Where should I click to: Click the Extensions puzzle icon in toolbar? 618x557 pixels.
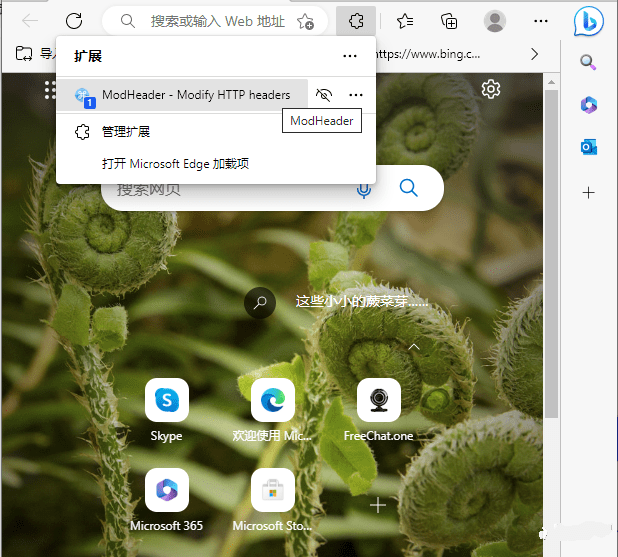pos(355,21)
